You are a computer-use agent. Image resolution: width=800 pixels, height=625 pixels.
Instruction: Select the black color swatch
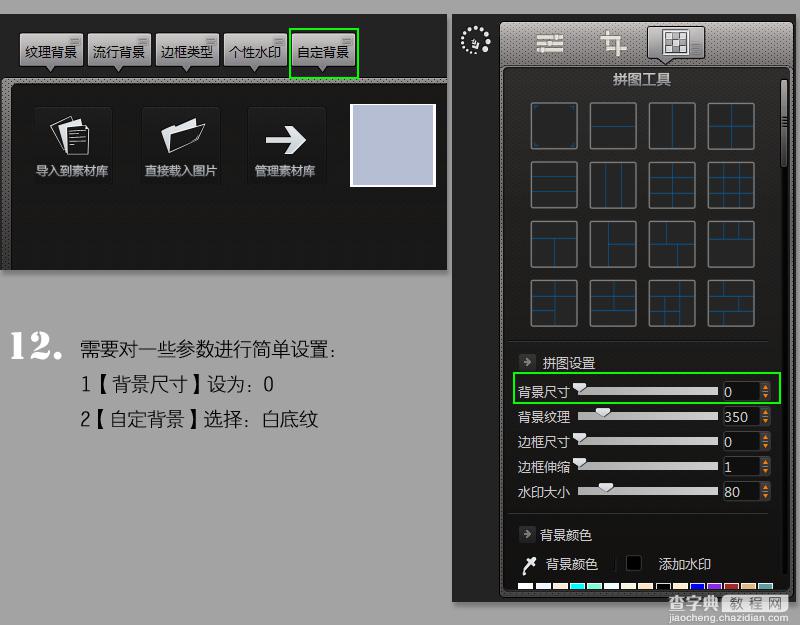coord(663,586)
